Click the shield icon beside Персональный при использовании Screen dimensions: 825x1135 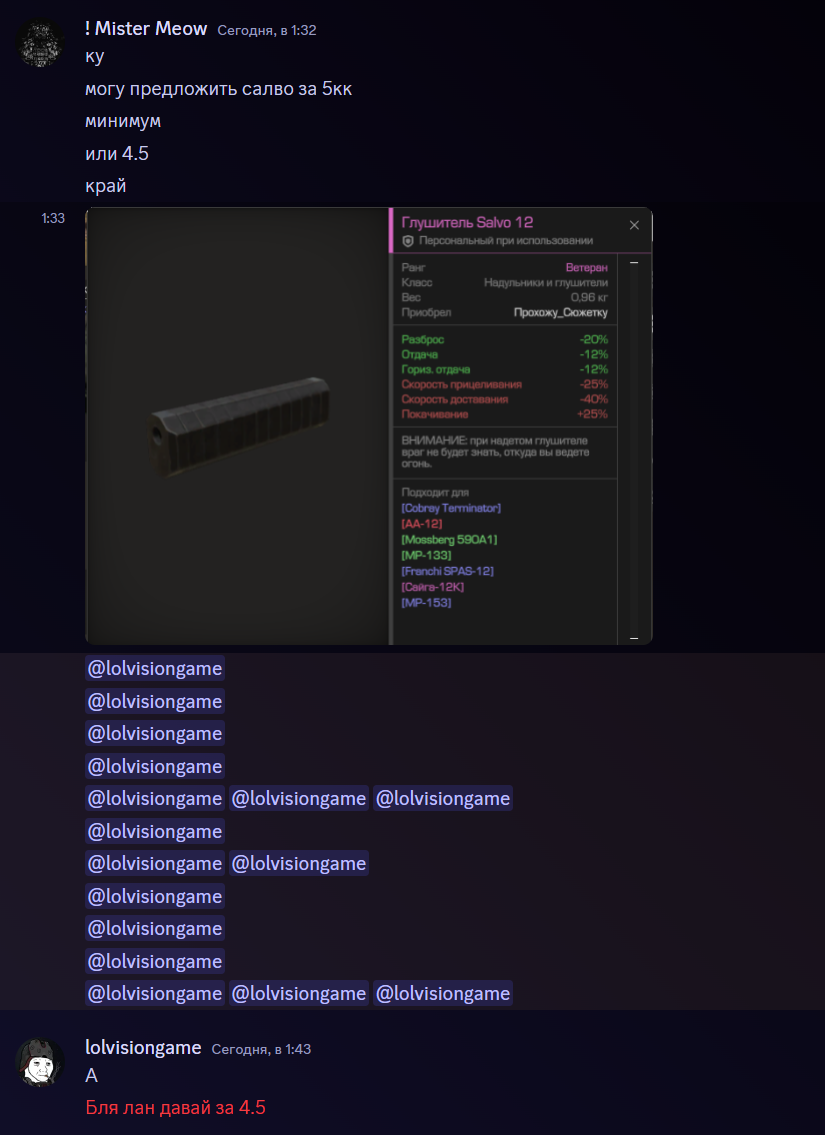(408, 240)
